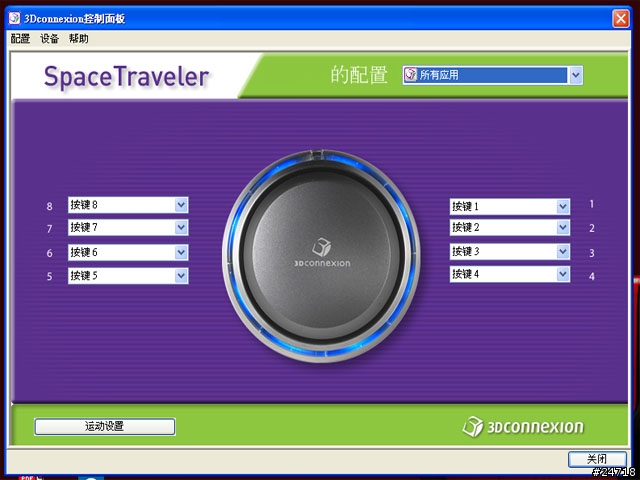
Task: Click the SpaceTraveler title text
Action: click(126, 77)
